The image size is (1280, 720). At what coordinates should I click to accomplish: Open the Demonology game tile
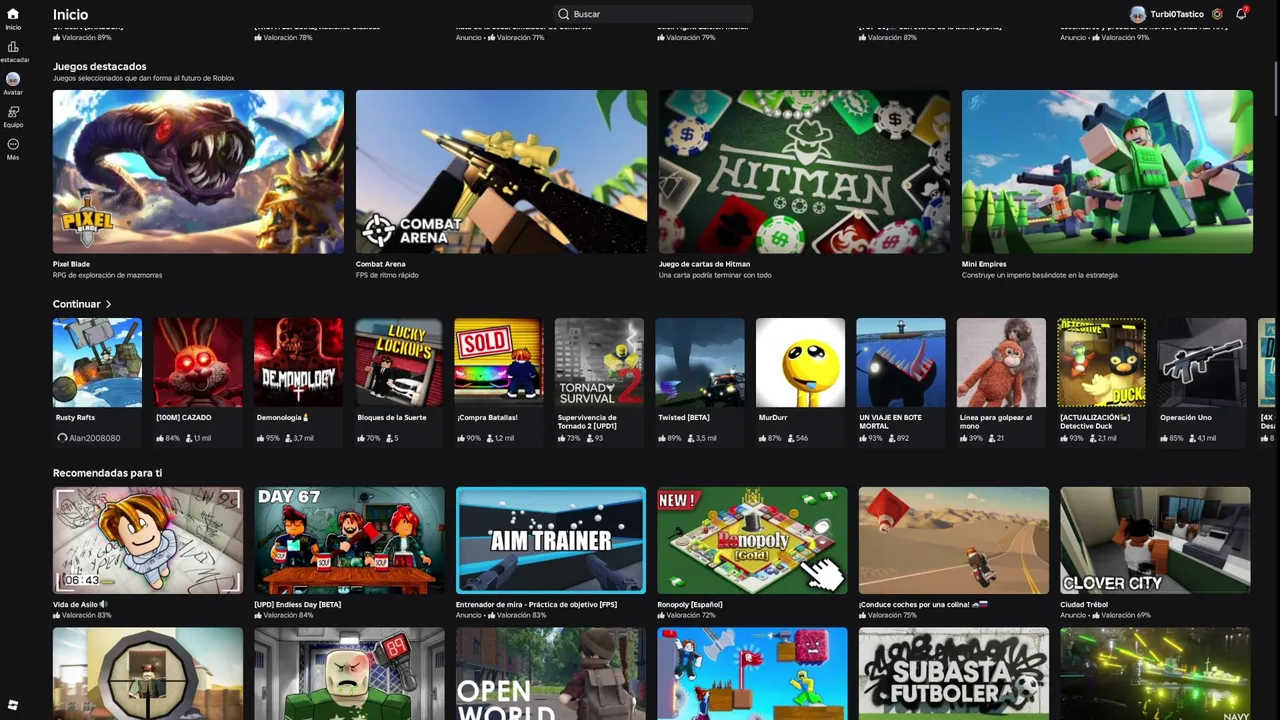click(x=298, y=362)
